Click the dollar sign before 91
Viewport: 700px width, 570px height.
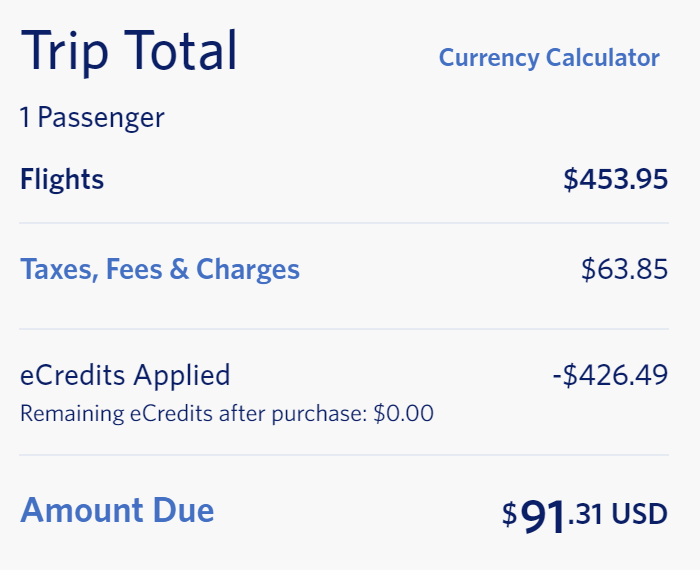pos(510,515)
